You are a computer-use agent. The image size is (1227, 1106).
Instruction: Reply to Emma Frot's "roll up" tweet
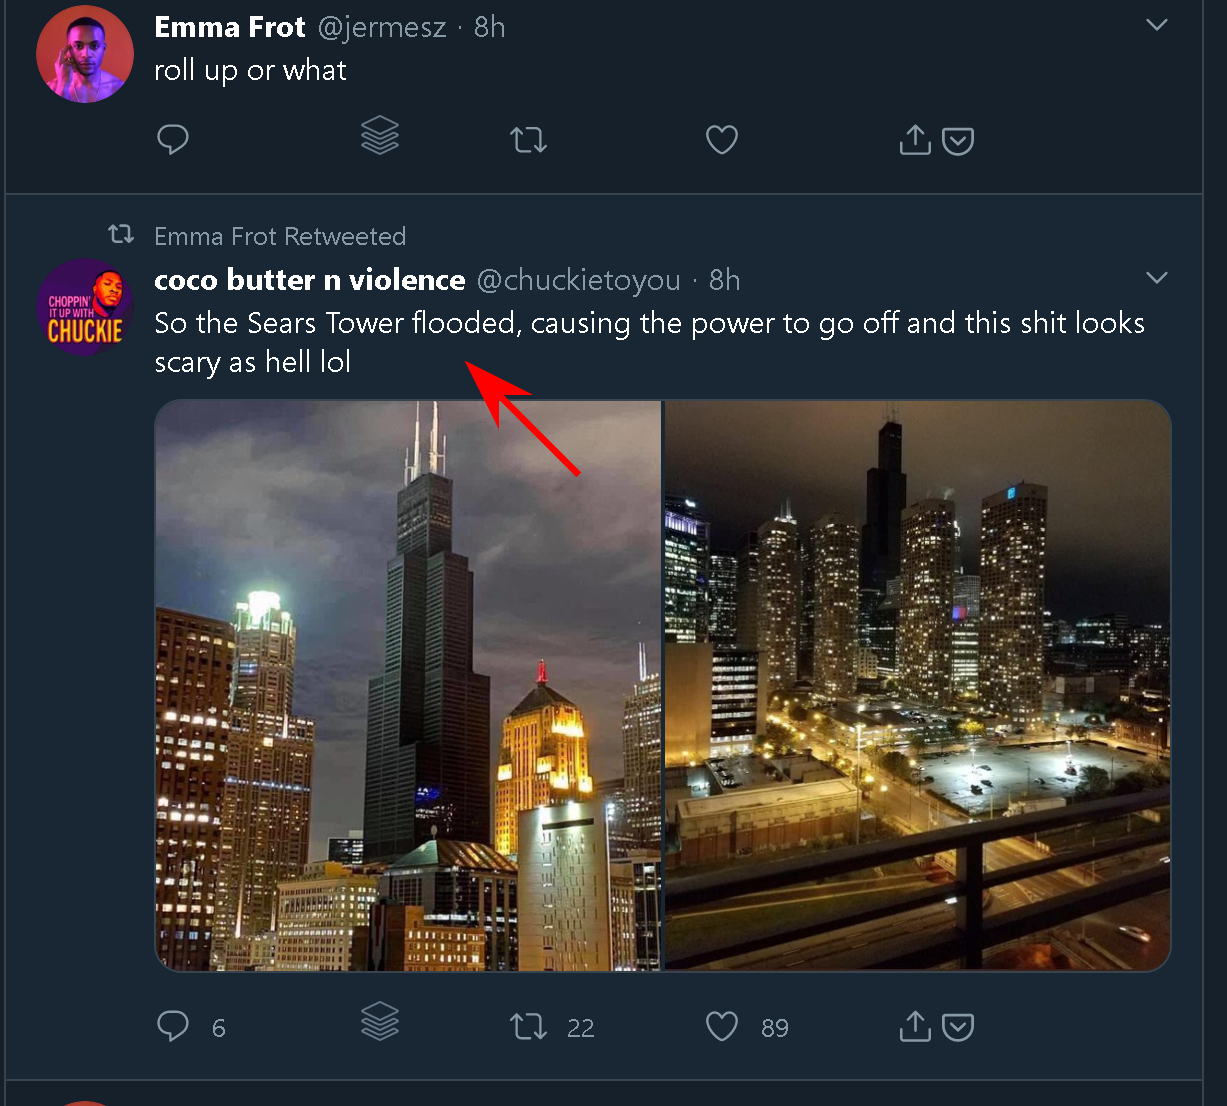(173, 139)
